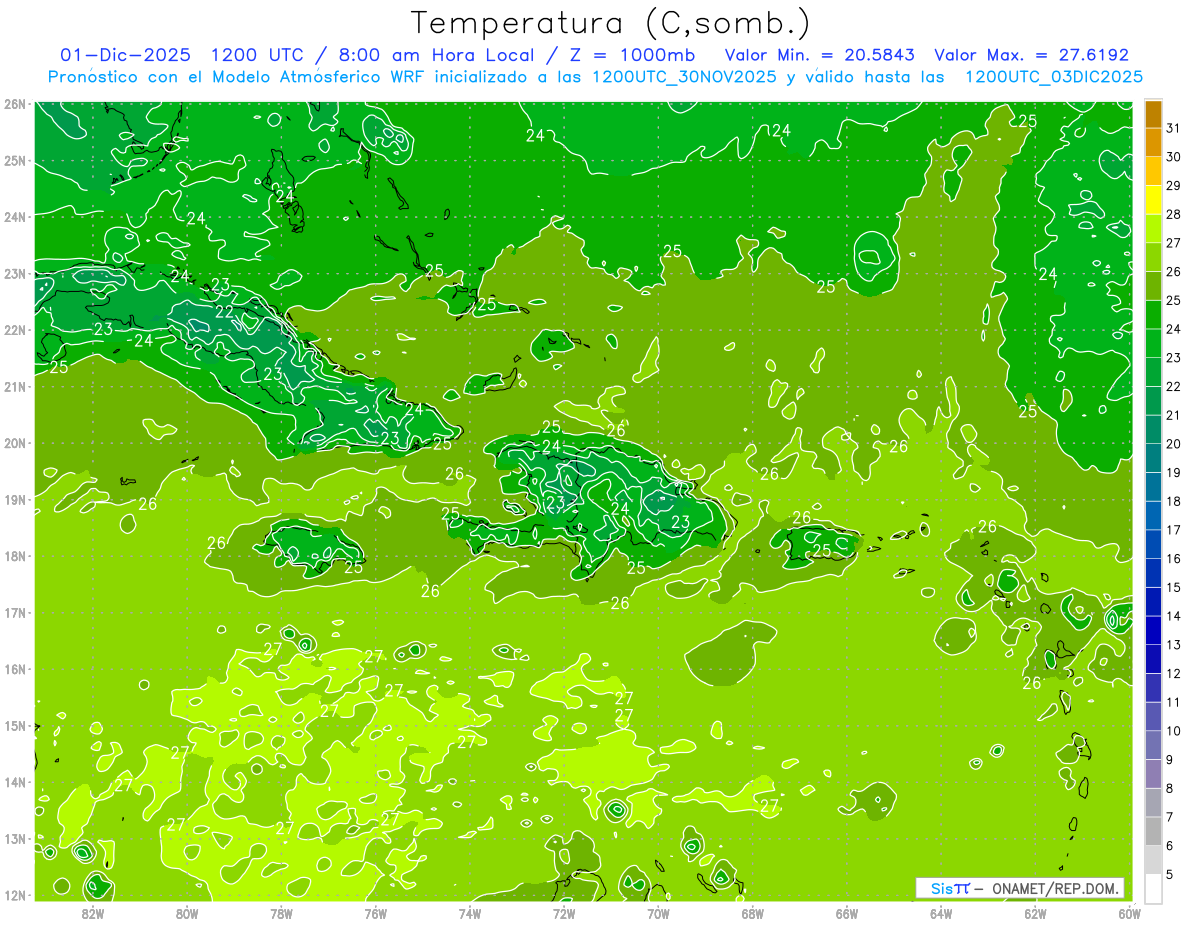Click the "68W" longitude axis label
1200x927 pixels.
point(753,913)
